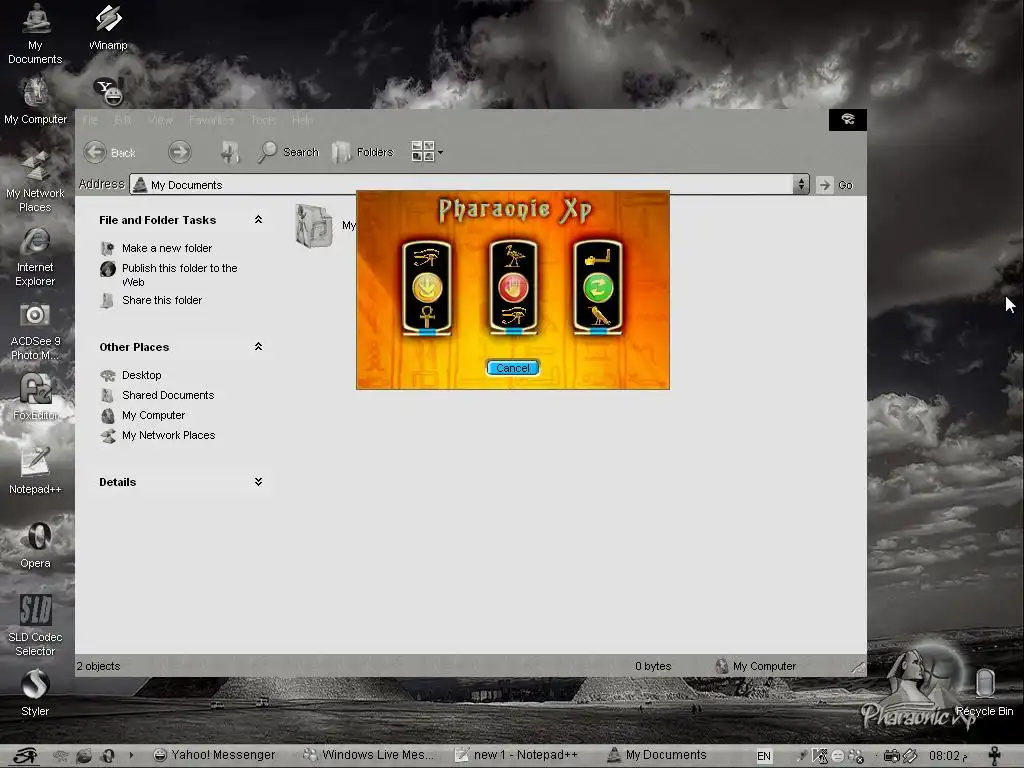Click the 2 objects status bar text
The height and width of the screenshot is (768, 1024).
(x=99, y=666)
